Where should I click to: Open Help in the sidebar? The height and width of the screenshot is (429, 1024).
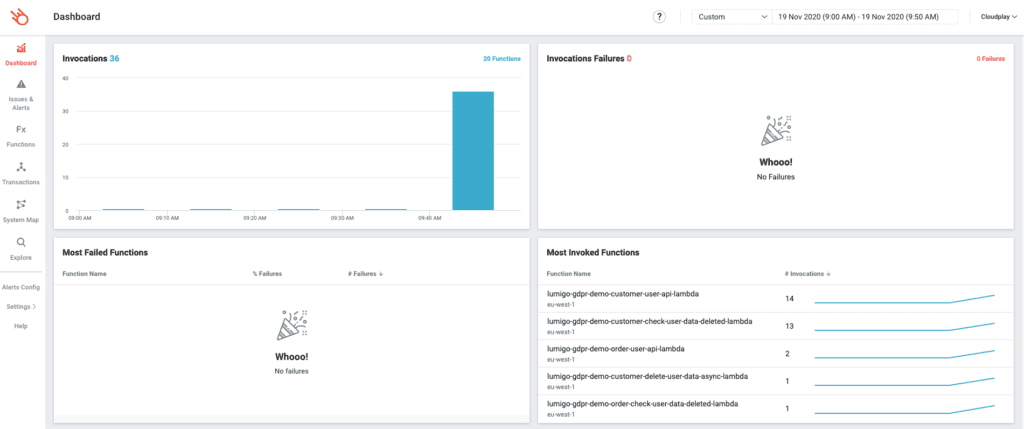21,326
